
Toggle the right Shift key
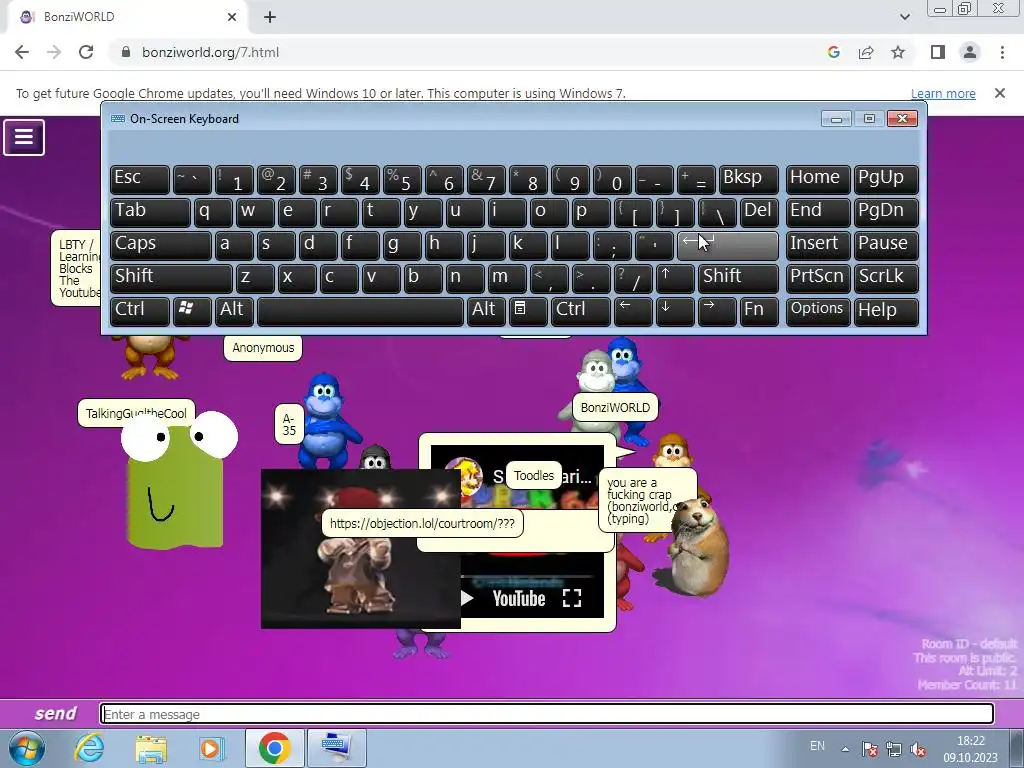738,278
